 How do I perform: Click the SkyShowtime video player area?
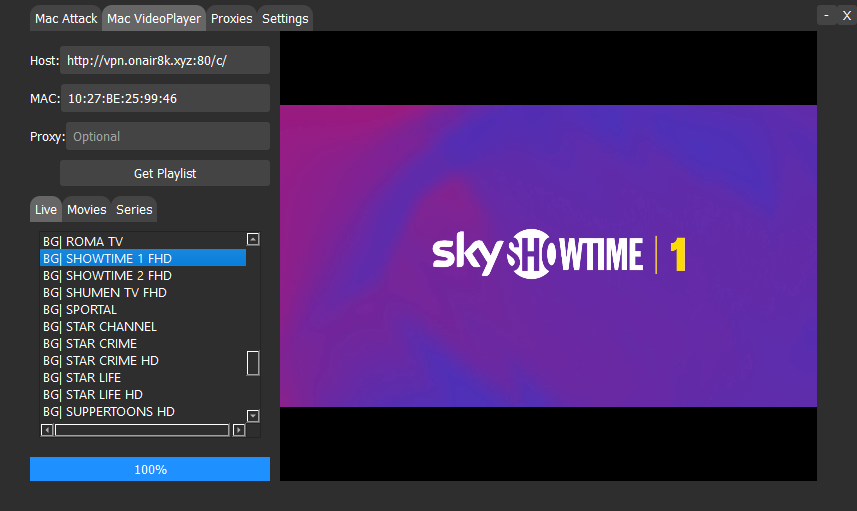(x=548, y=256)
